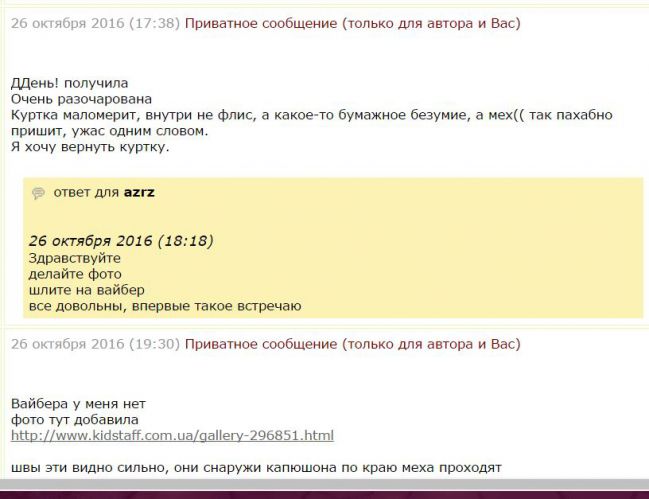The height and width of the screenshot is (499, 649).
Task: Click the 'ответ для' reply label
Action: pyautogui.click(x=86, y=192)
